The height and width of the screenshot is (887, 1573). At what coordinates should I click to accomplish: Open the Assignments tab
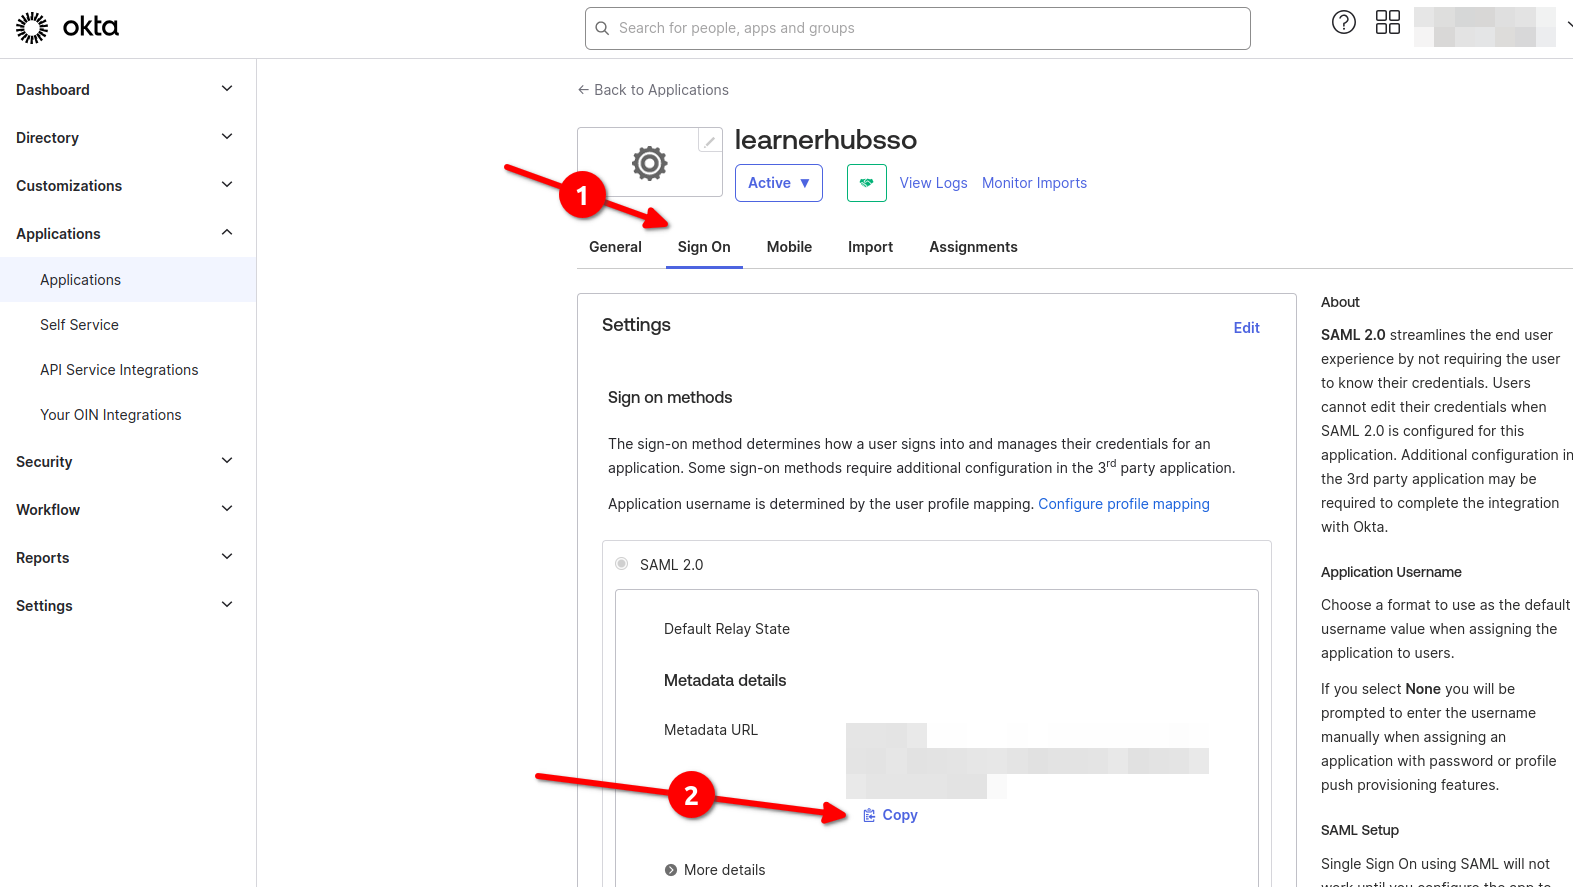[x=972, y=247]
